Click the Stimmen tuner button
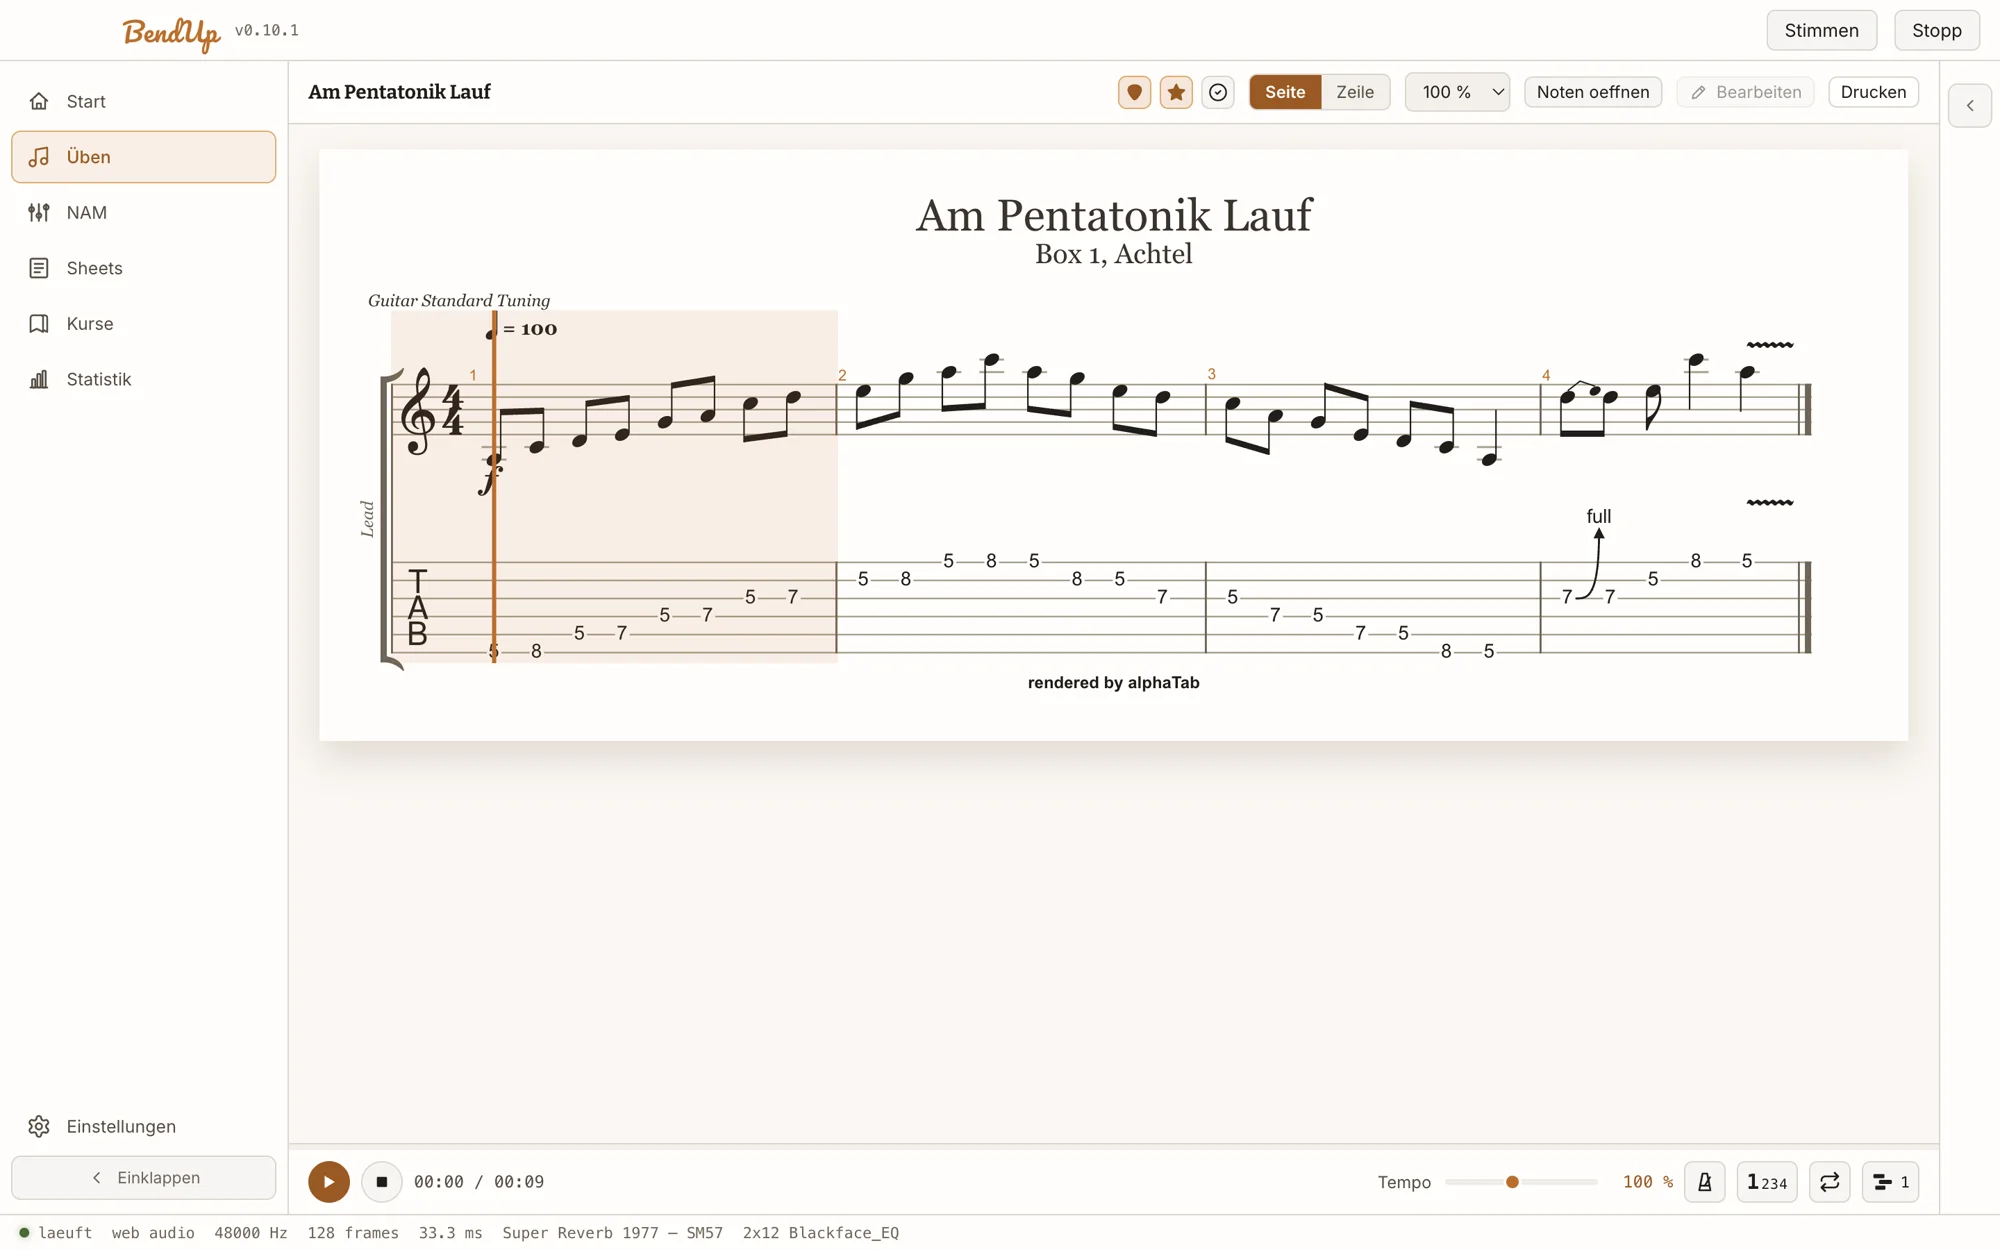 1822,30
